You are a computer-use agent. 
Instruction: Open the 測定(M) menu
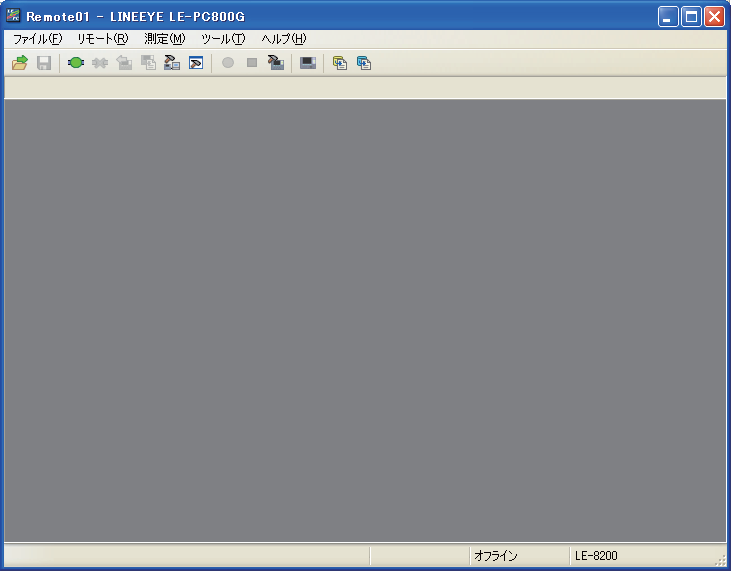coord(165,39)
